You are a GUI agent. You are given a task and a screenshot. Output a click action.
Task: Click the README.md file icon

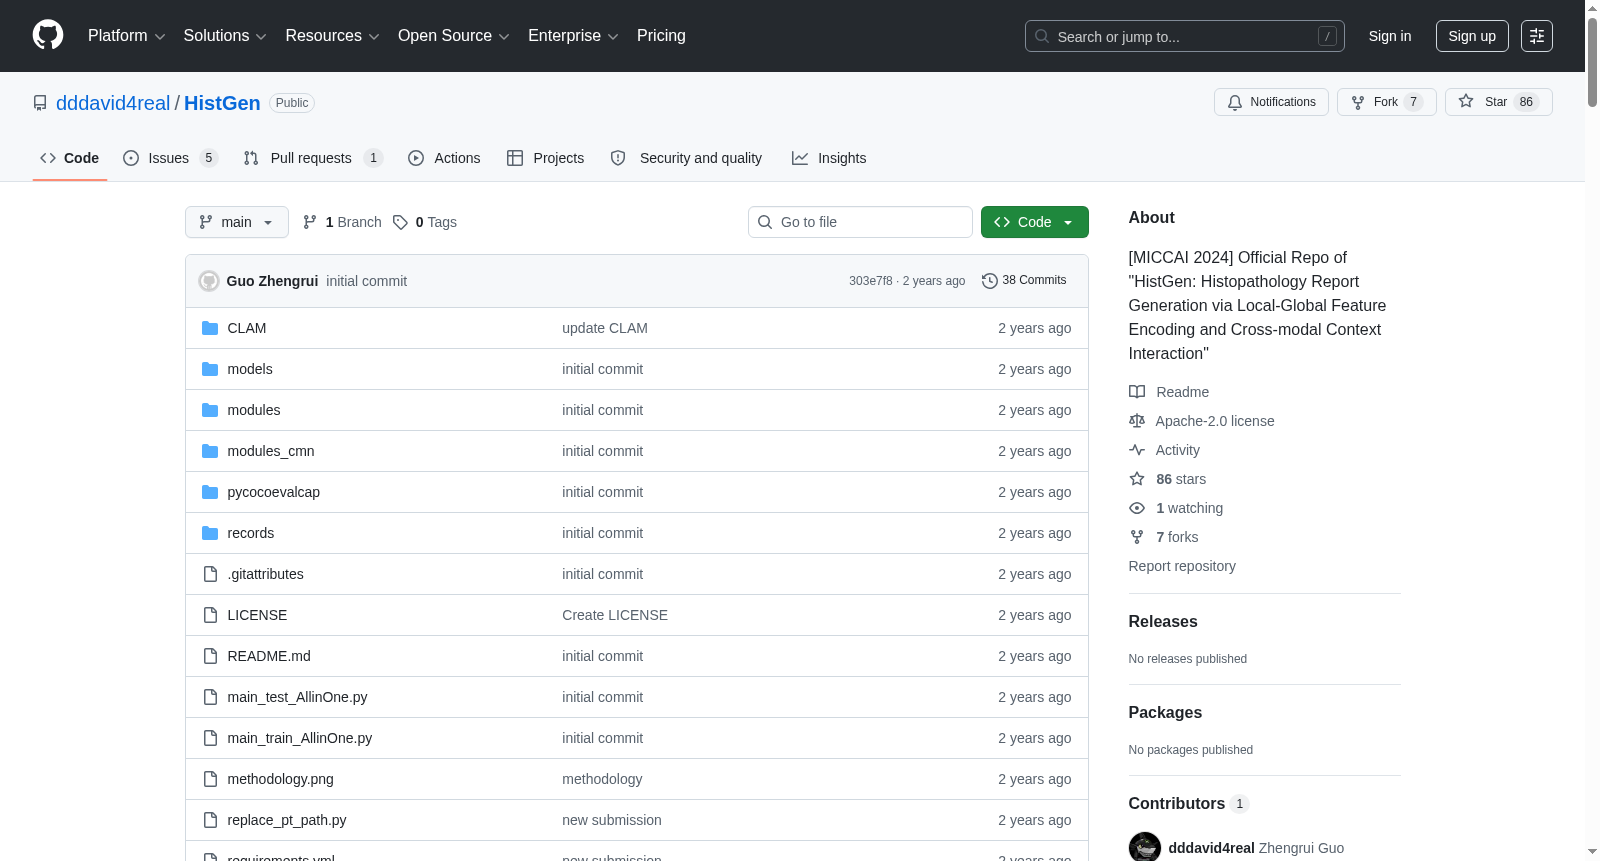coord(210,656)
